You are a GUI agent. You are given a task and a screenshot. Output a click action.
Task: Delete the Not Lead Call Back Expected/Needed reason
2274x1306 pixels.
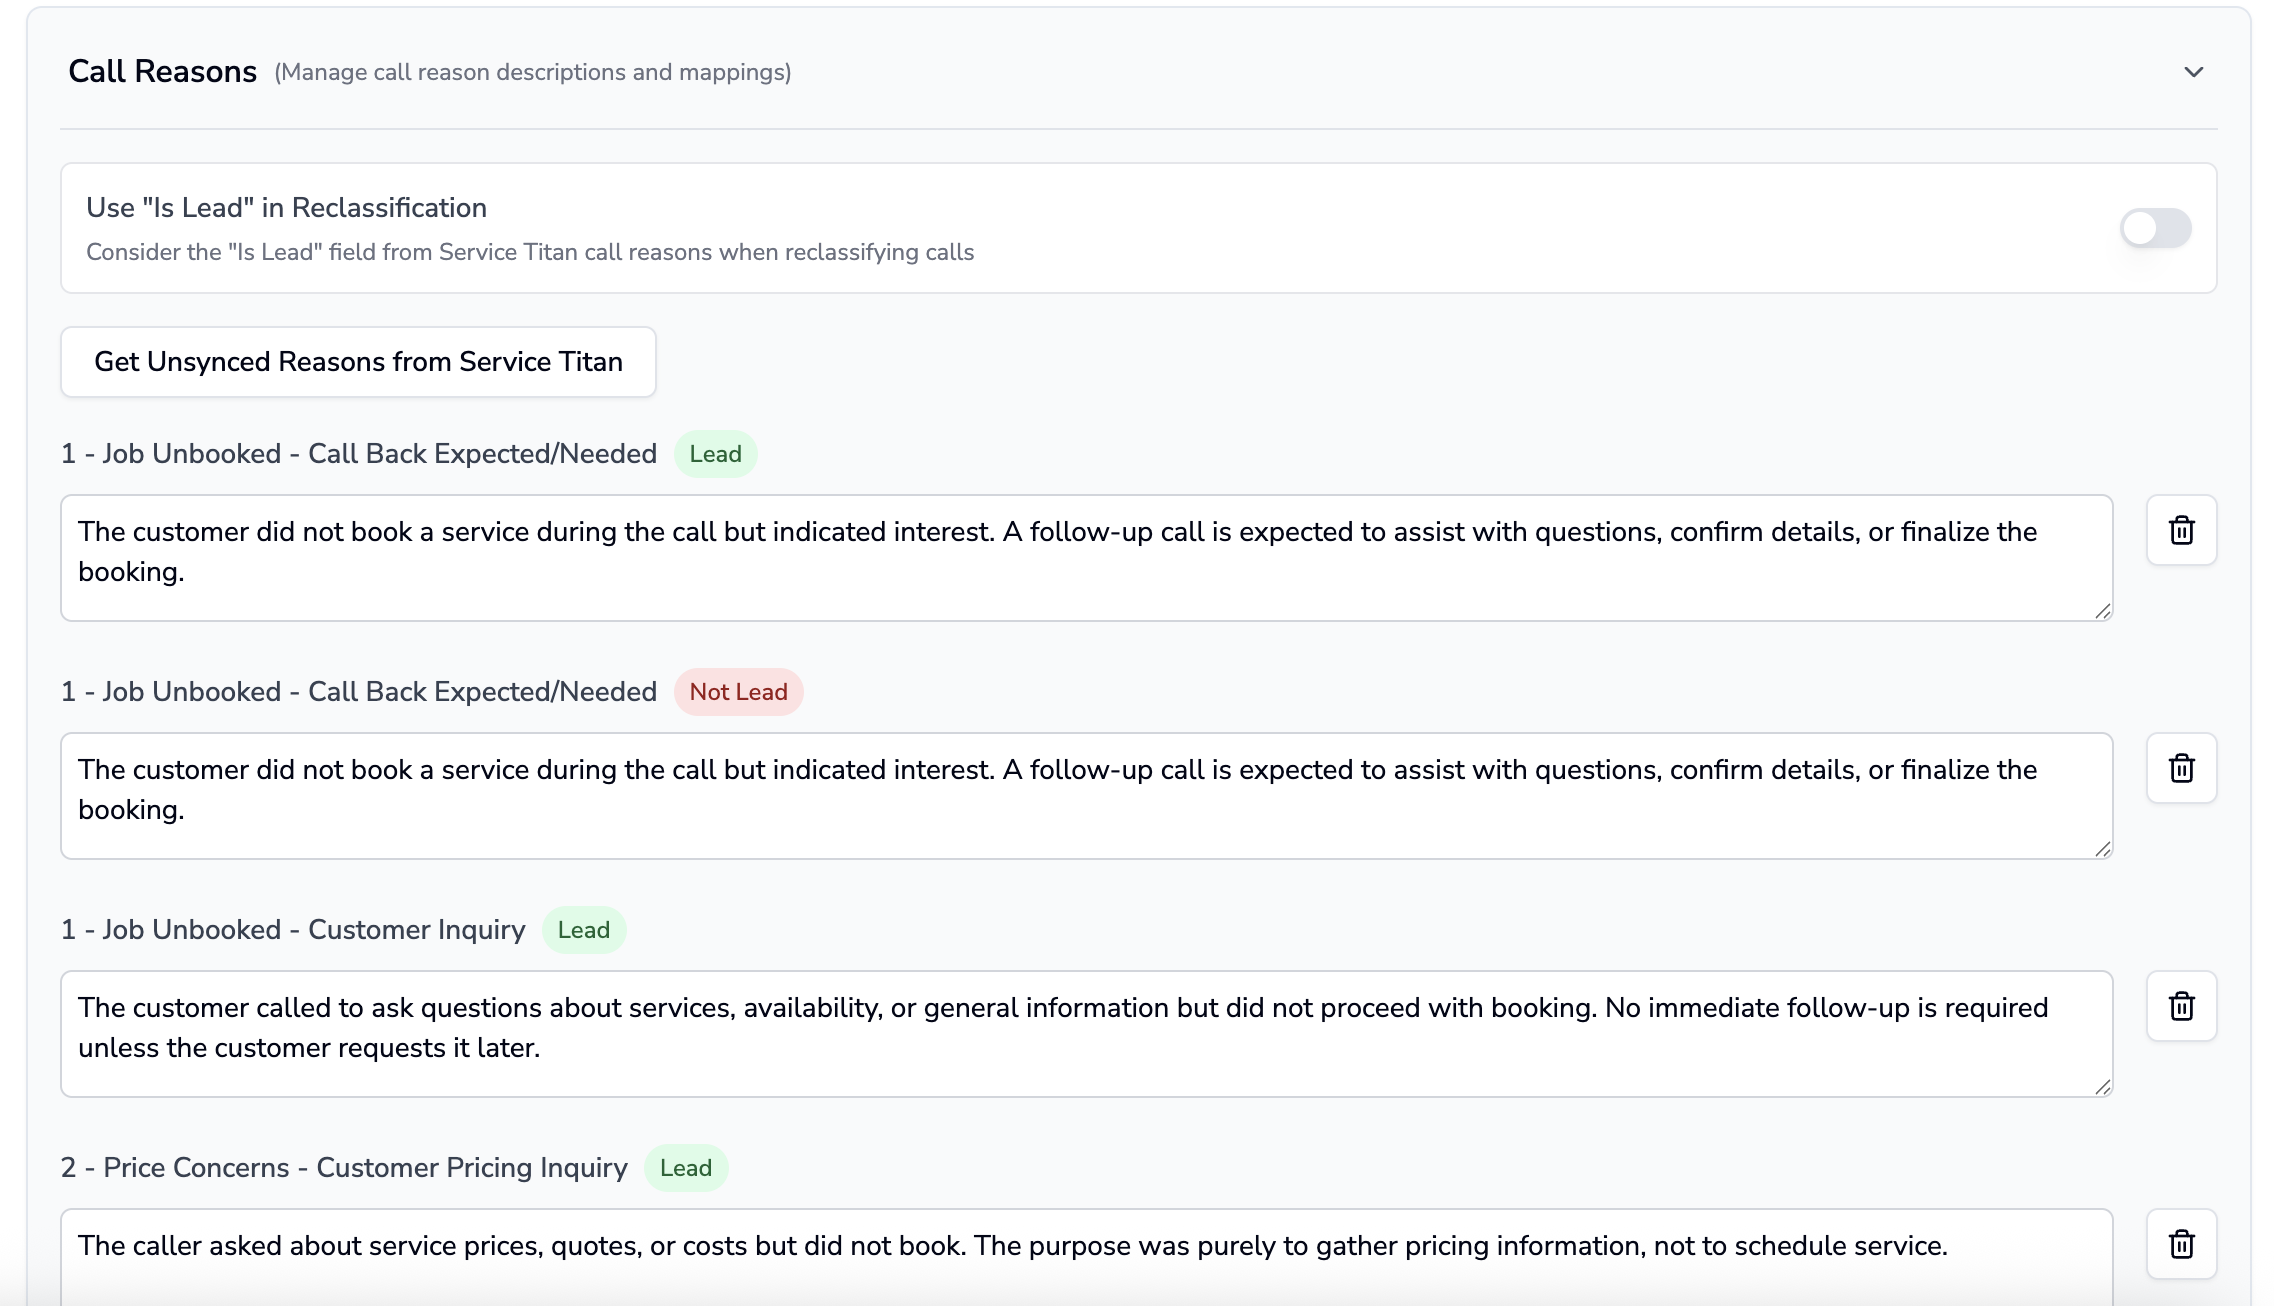[x=2181, y=768]
